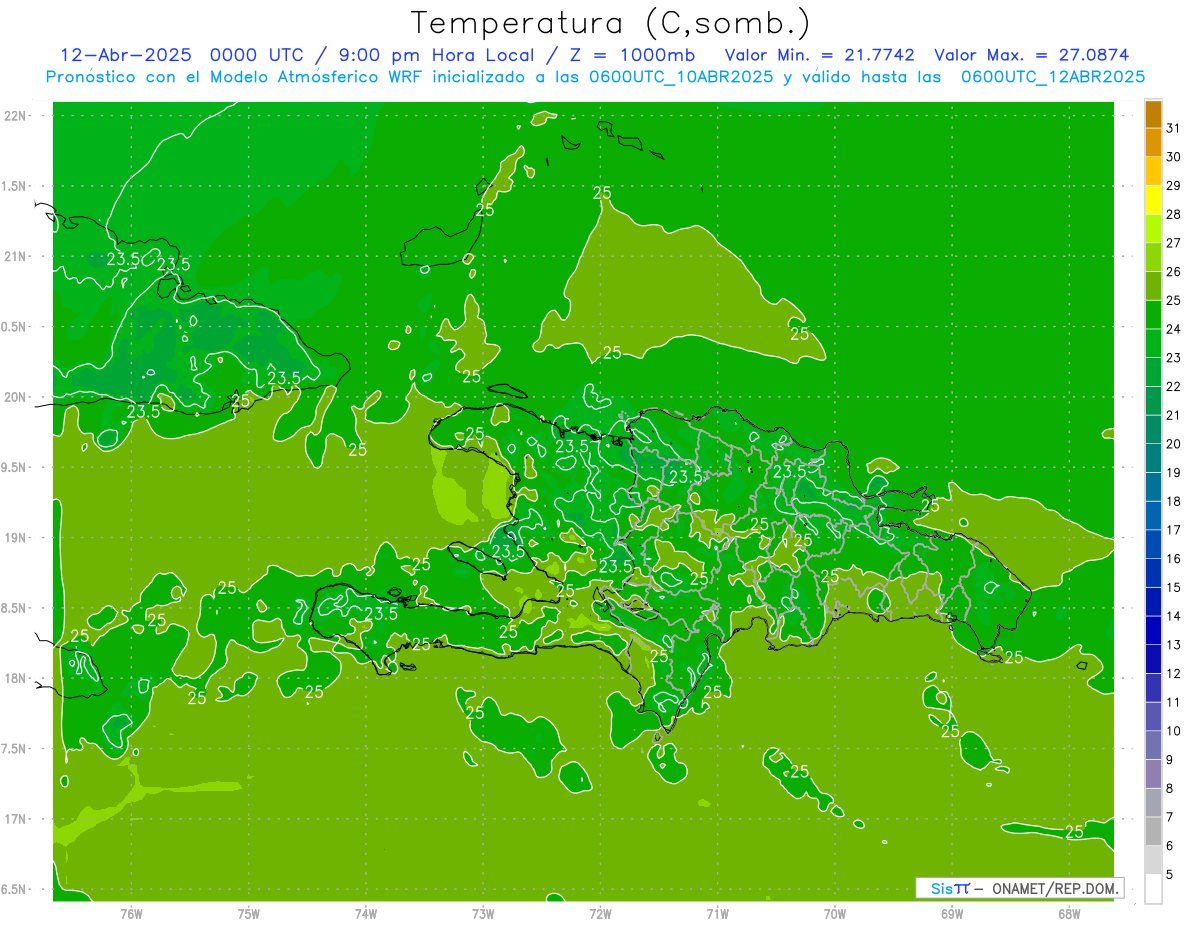Image resolution: width=1200 pixels, height=927 pixels.
Task: Click the "28" label on color scale
Action: [x=1174, y=214]
